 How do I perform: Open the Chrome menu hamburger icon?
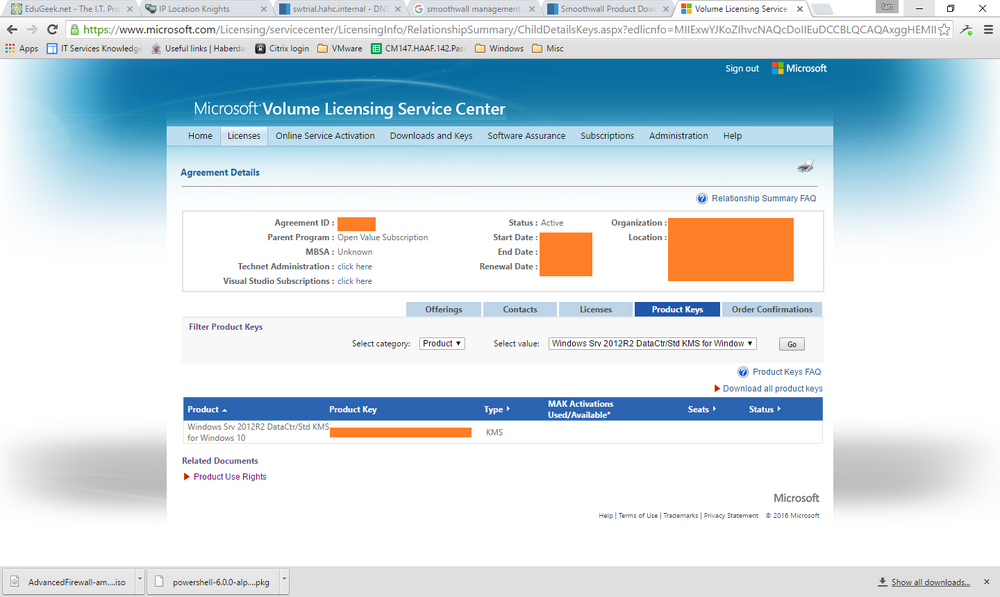[988, 29]
